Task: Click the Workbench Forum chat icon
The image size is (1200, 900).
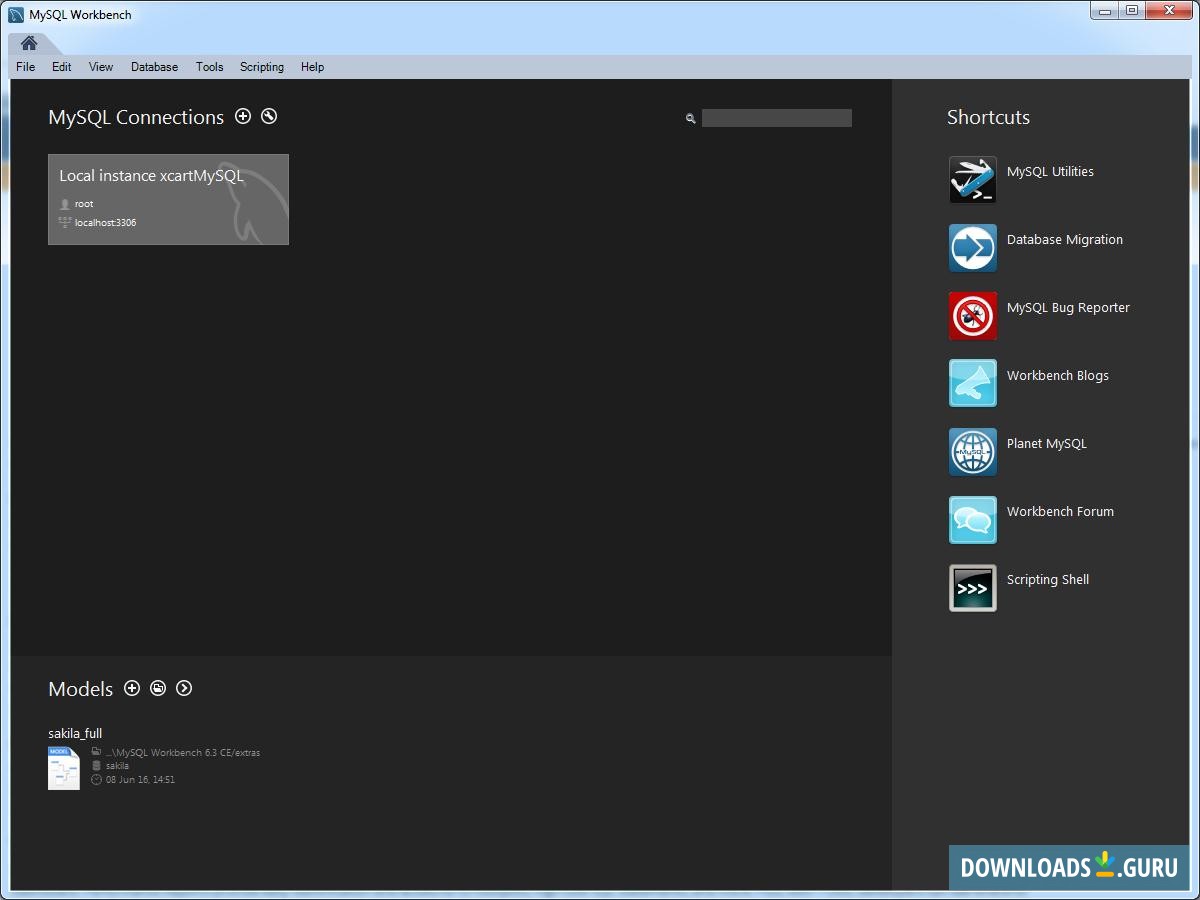Action: (x=973, y=520)
